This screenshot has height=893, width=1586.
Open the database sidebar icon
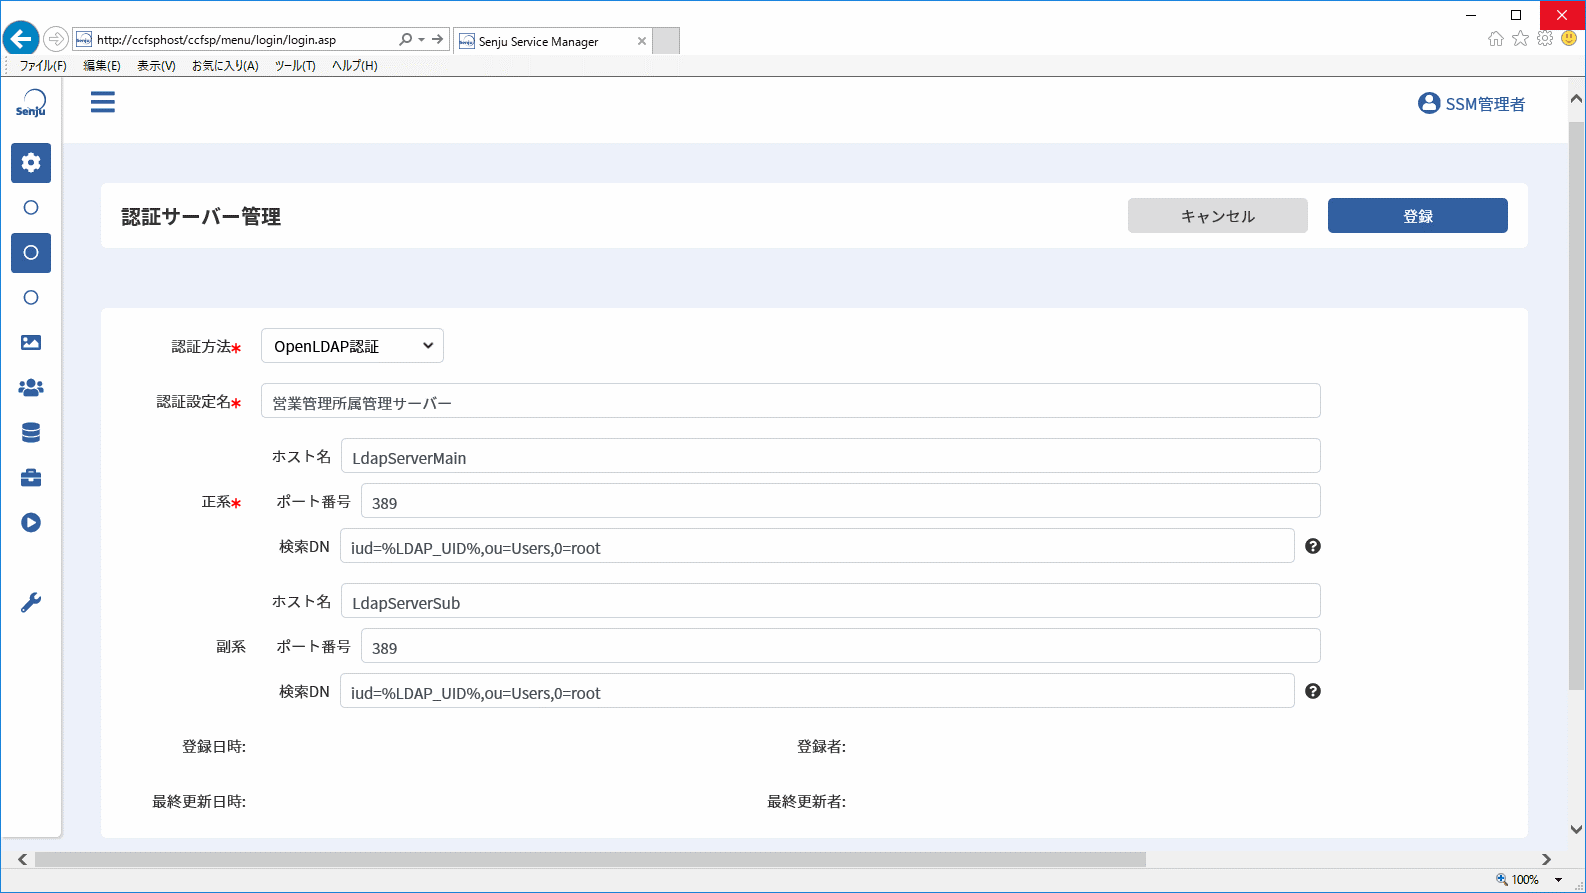31,433
